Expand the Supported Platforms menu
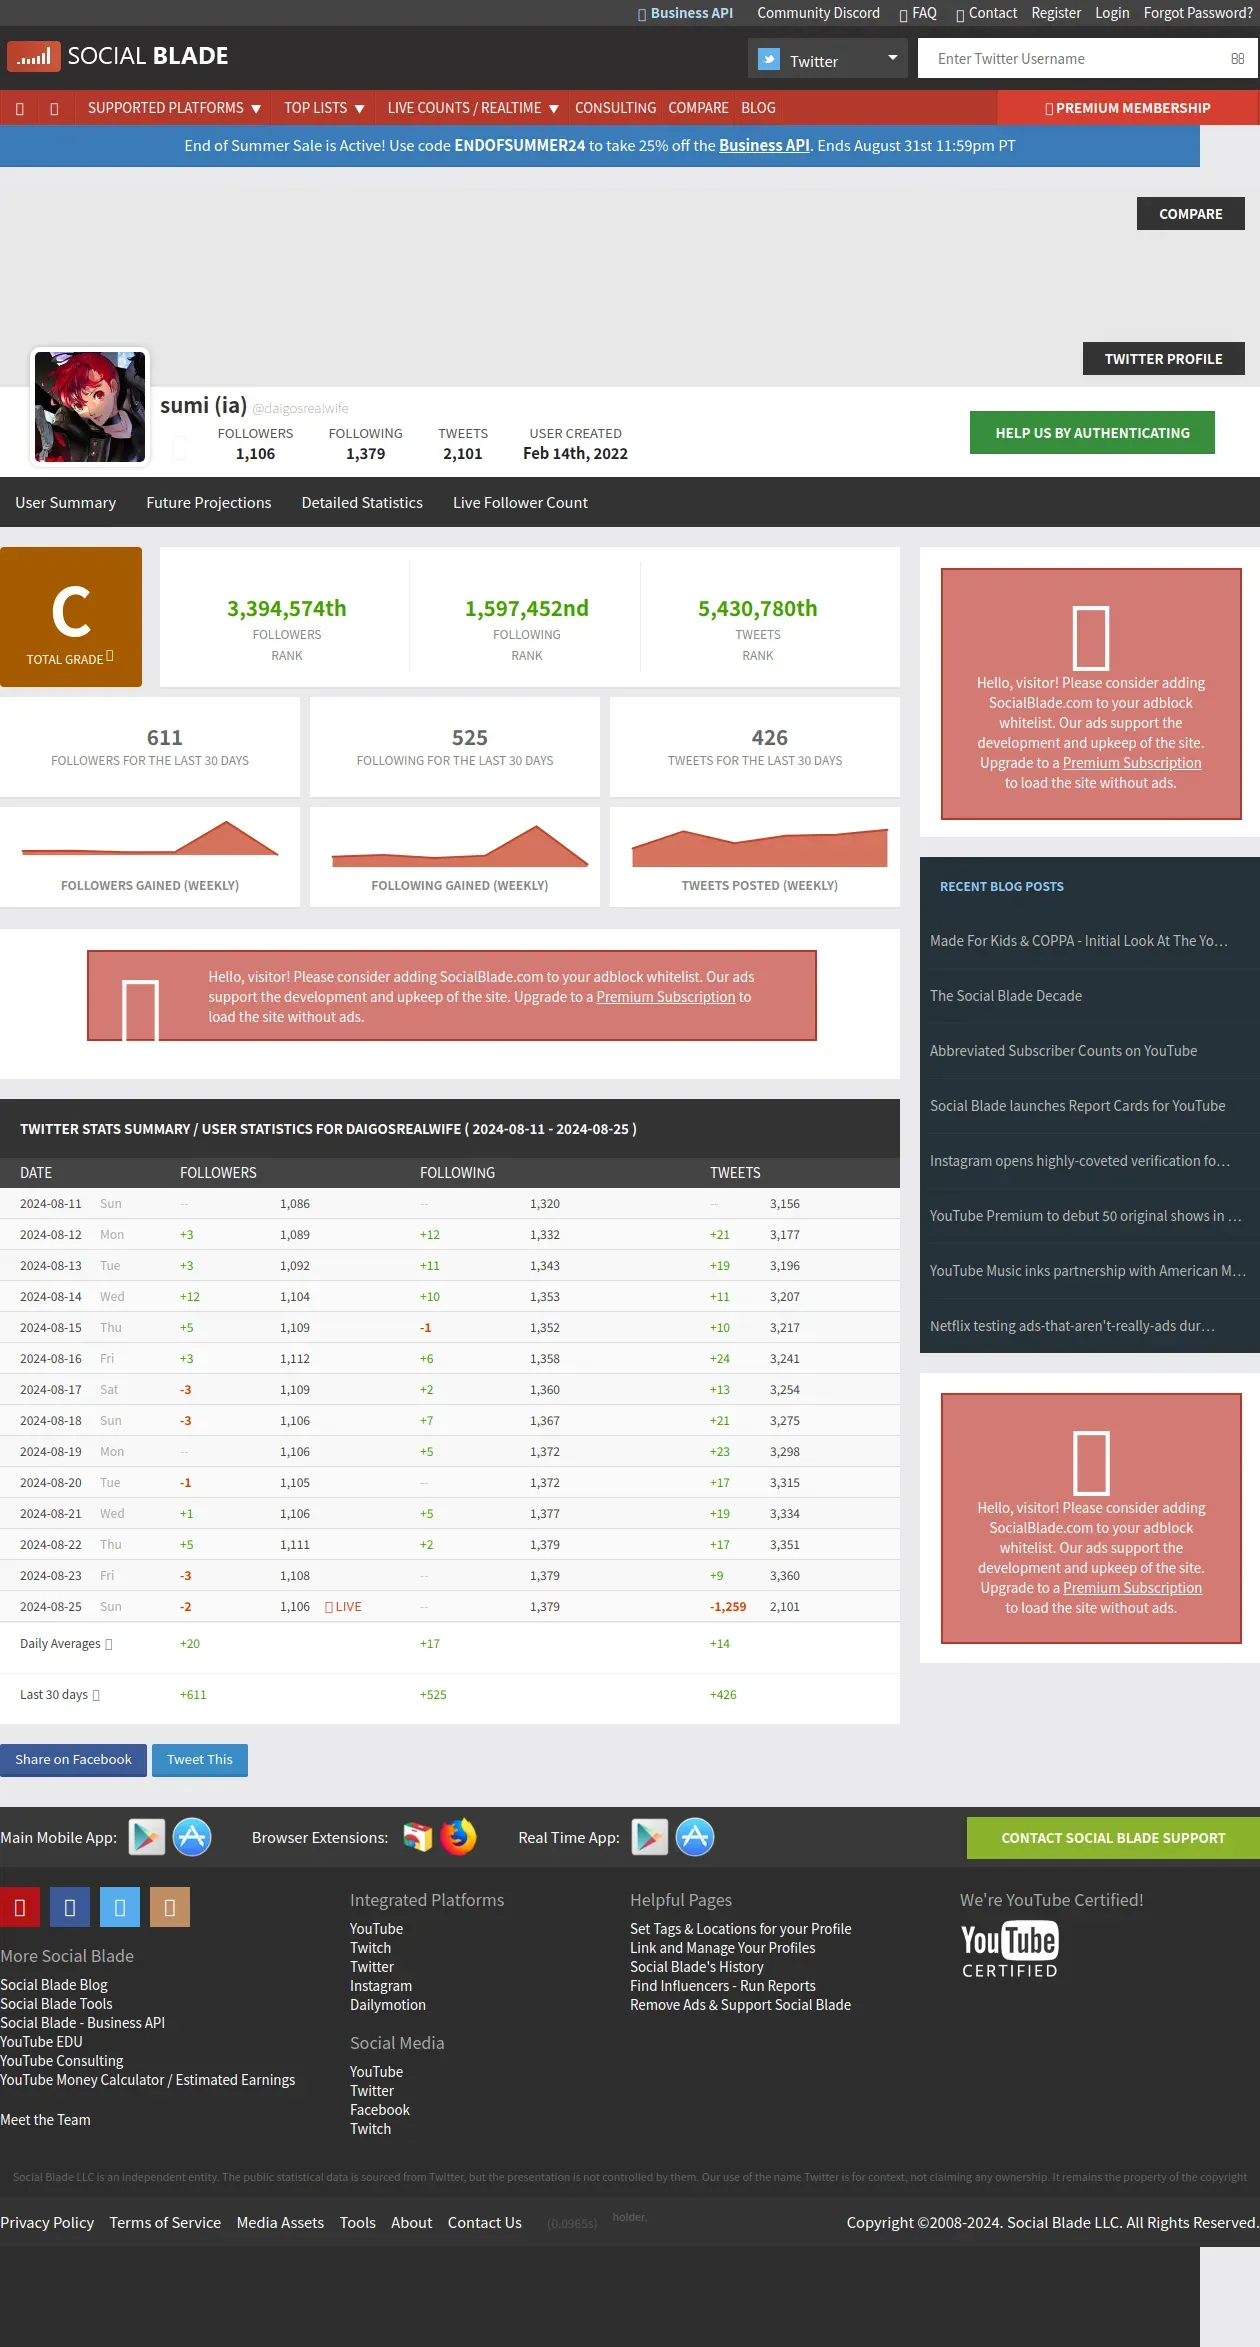This screenshot has height=2347, width=1260. (x=175, y=108)
